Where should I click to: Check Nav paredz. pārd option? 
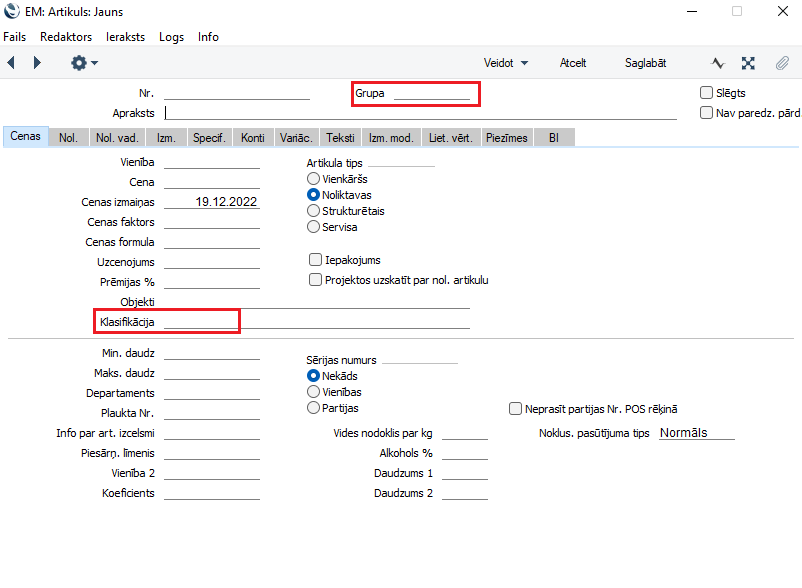point(706,113)
